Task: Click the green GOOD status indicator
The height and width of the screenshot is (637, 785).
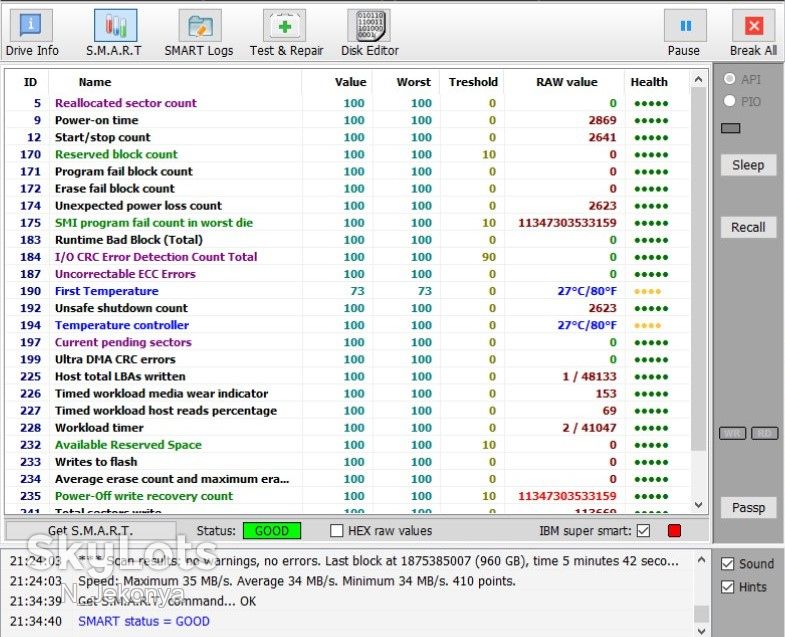Action: pos(272,530)
